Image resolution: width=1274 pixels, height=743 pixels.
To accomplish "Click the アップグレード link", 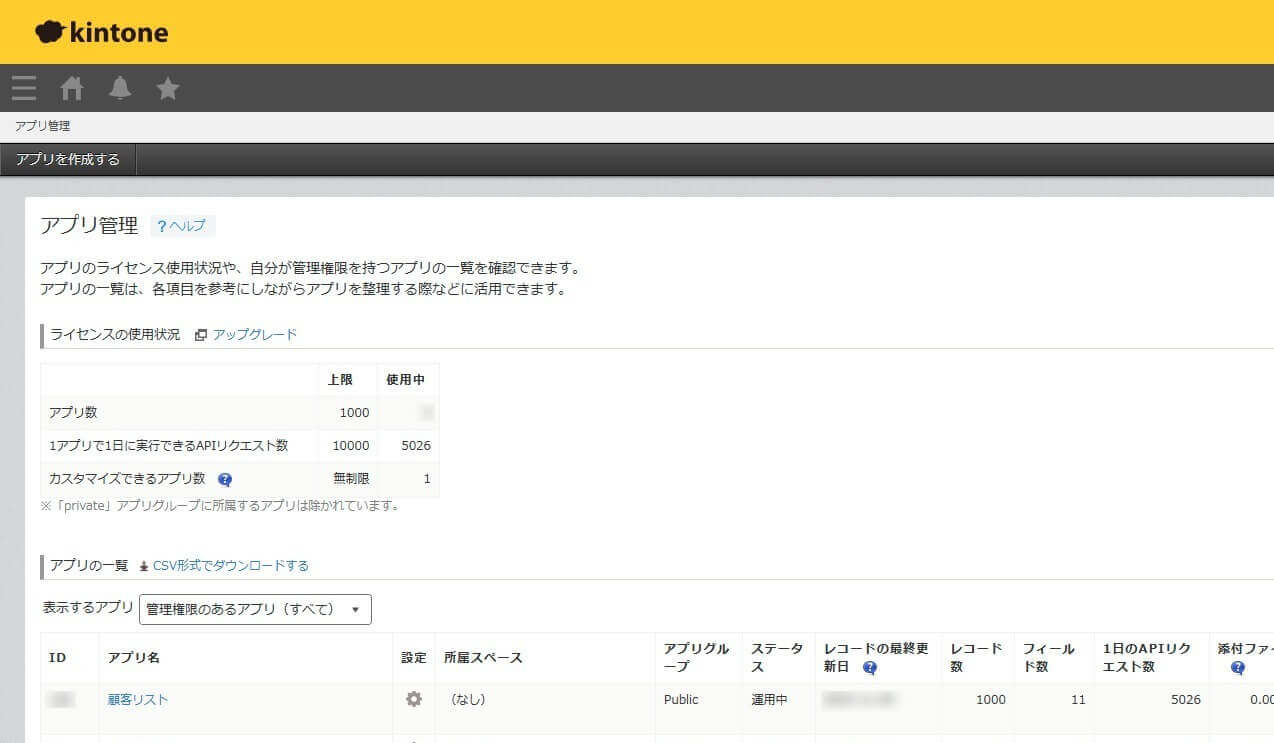I will click(x=253, y=334).
